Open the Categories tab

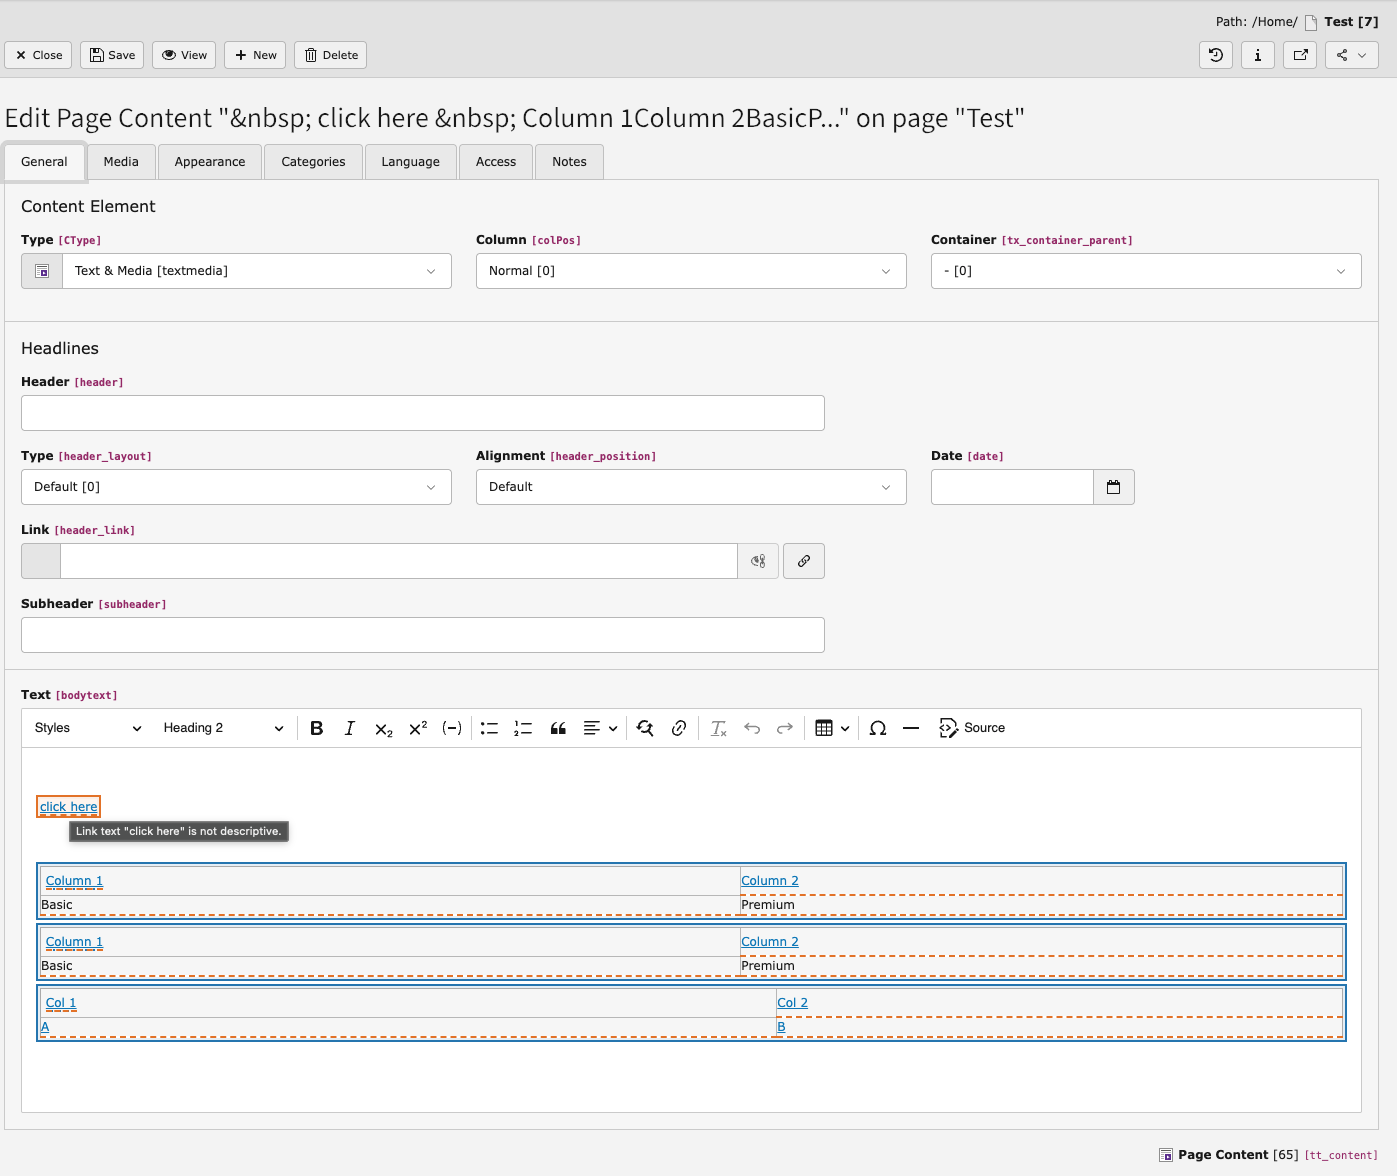click(x=313, y=162)
